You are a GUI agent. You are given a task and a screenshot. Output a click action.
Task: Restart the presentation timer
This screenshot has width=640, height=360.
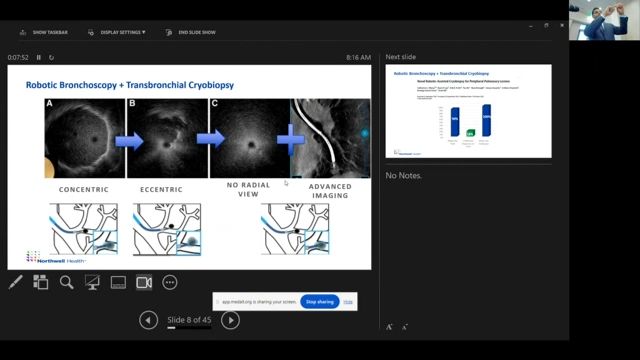click(51, 58)
